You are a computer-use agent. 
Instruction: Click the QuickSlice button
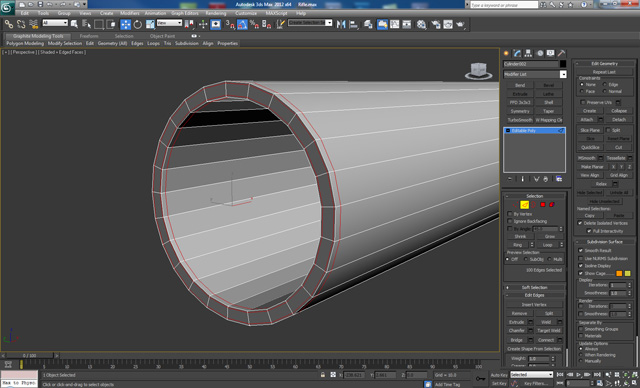590,147
